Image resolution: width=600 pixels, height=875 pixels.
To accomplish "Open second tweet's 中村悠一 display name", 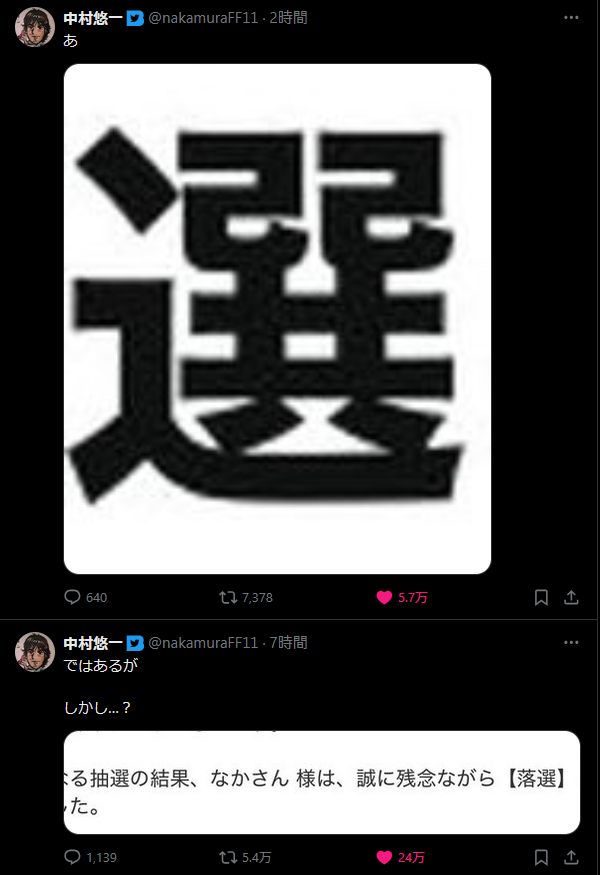I will tap(93, 643).
